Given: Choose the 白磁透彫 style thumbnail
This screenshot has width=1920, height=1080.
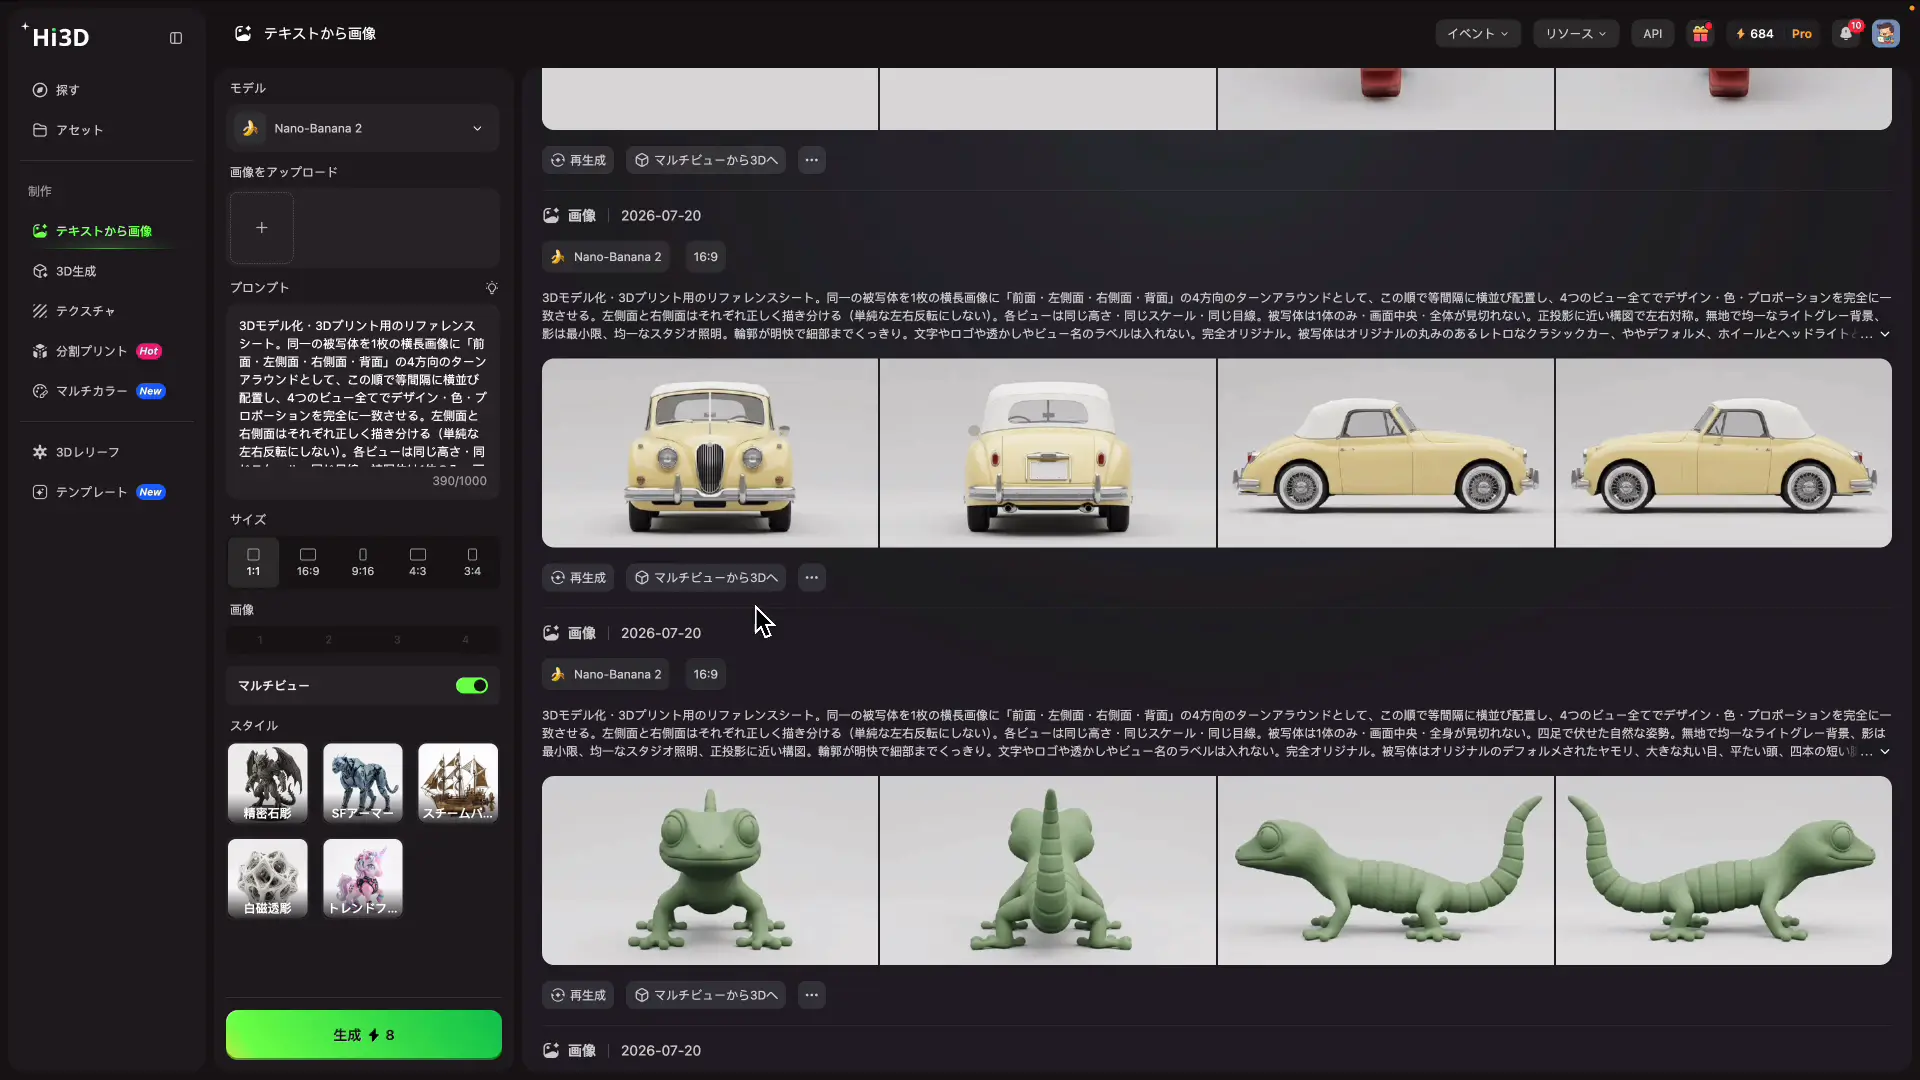Looking at the screenshot, I should point(268,879).
